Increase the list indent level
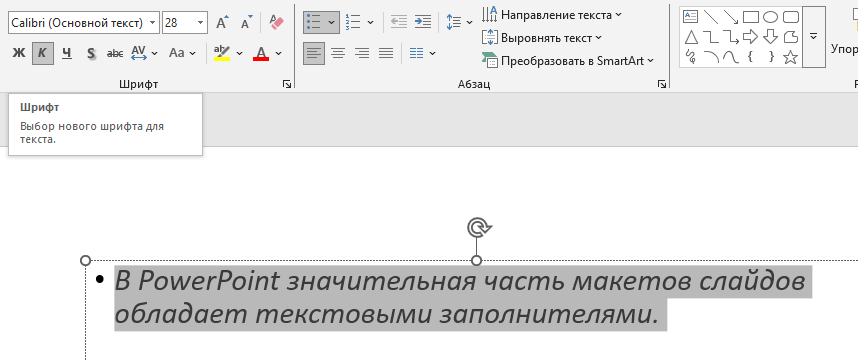Screen dimensions: 858x361 coord(422,22)
